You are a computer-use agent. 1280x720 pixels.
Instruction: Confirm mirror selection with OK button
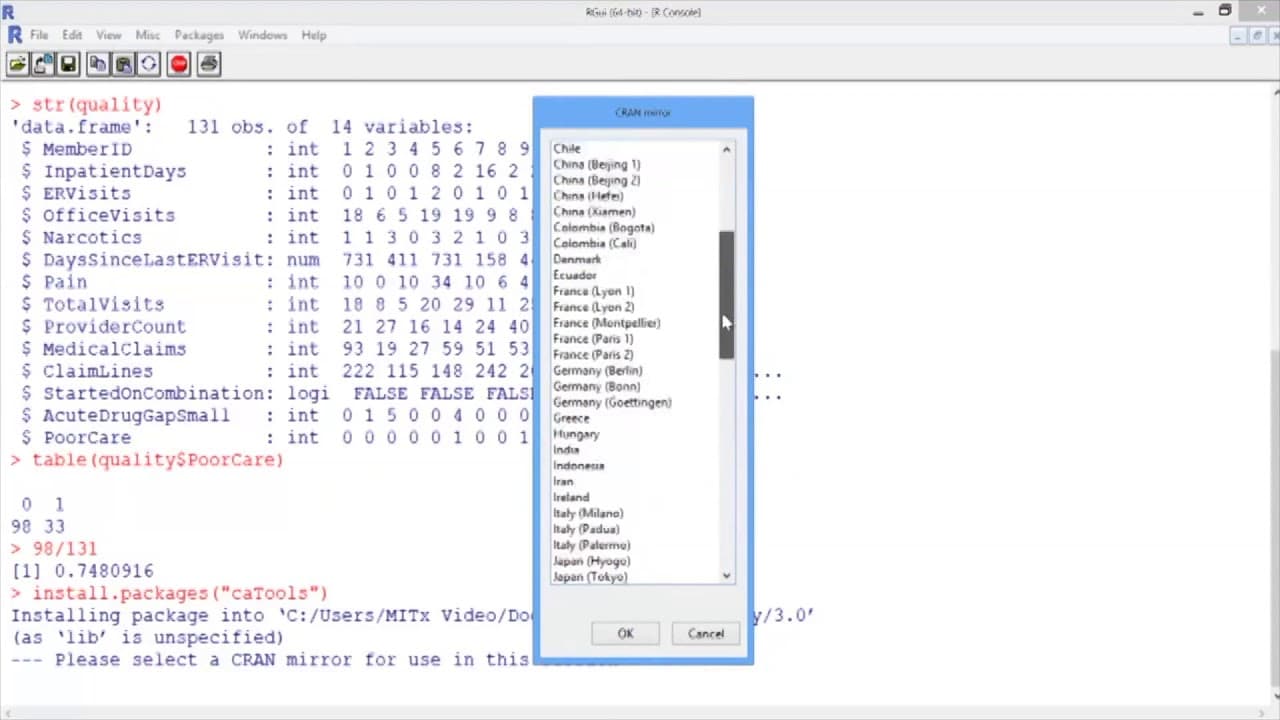(625, 633)
